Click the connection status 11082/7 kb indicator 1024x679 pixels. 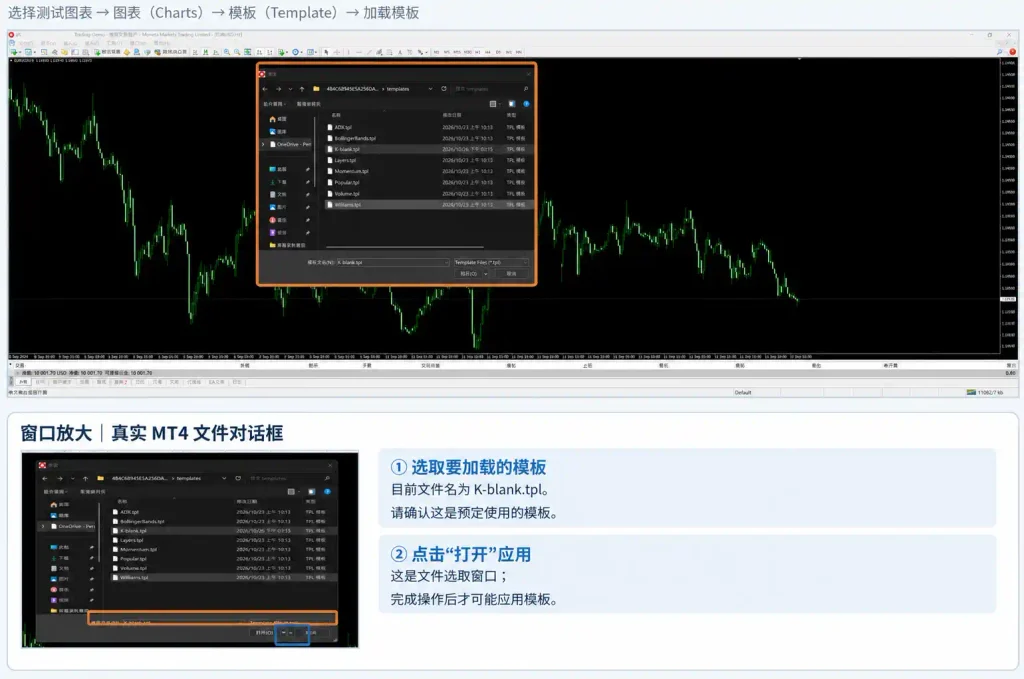point(985,392)
